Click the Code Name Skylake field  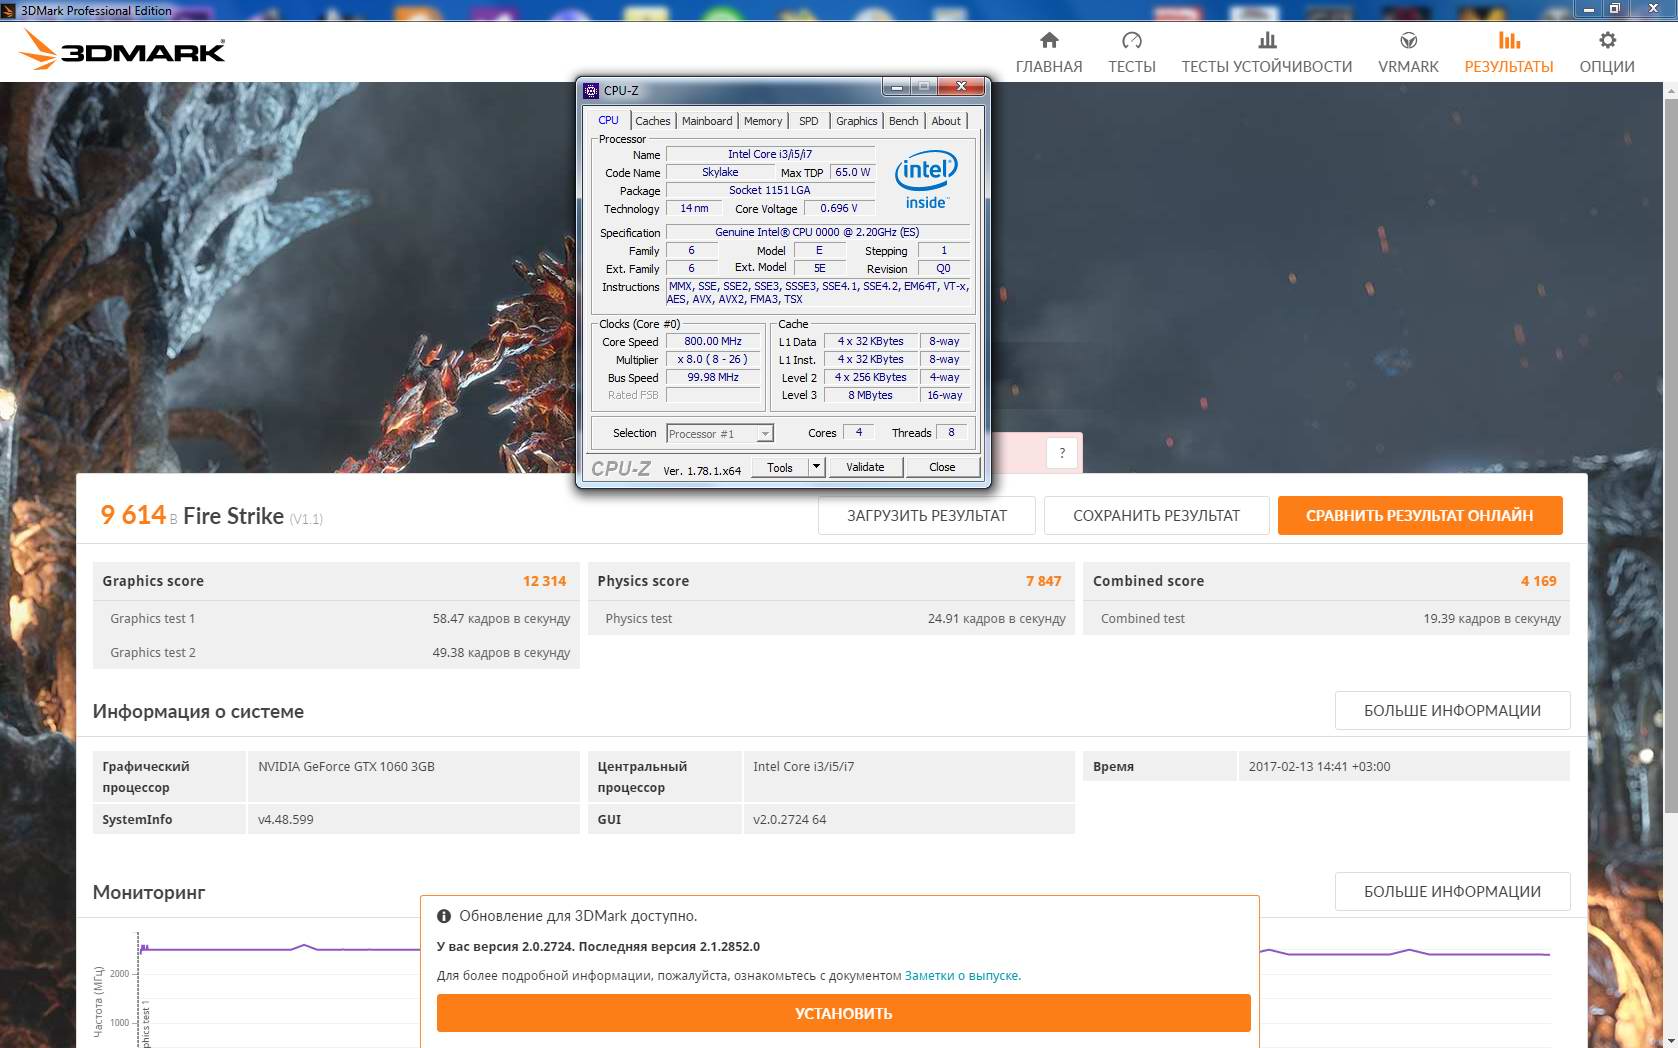pos(720,172)
